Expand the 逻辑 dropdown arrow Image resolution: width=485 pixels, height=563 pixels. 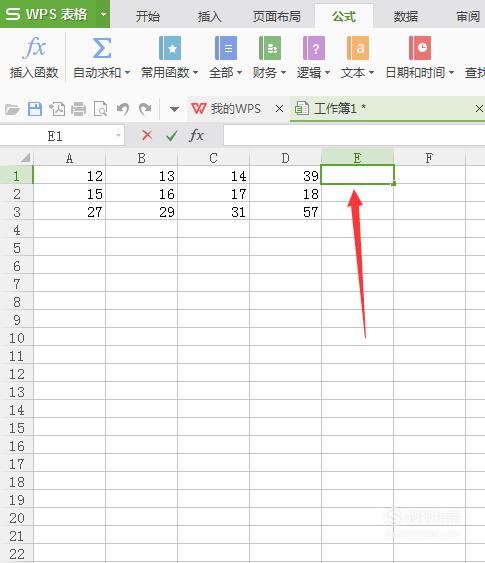click(x=327, y=73)
